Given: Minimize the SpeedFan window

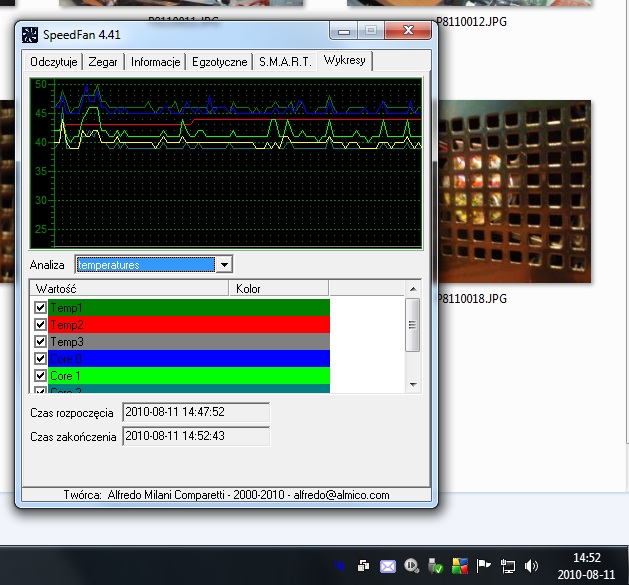Looking at the screenshot, I should click(x=343, y=31).
